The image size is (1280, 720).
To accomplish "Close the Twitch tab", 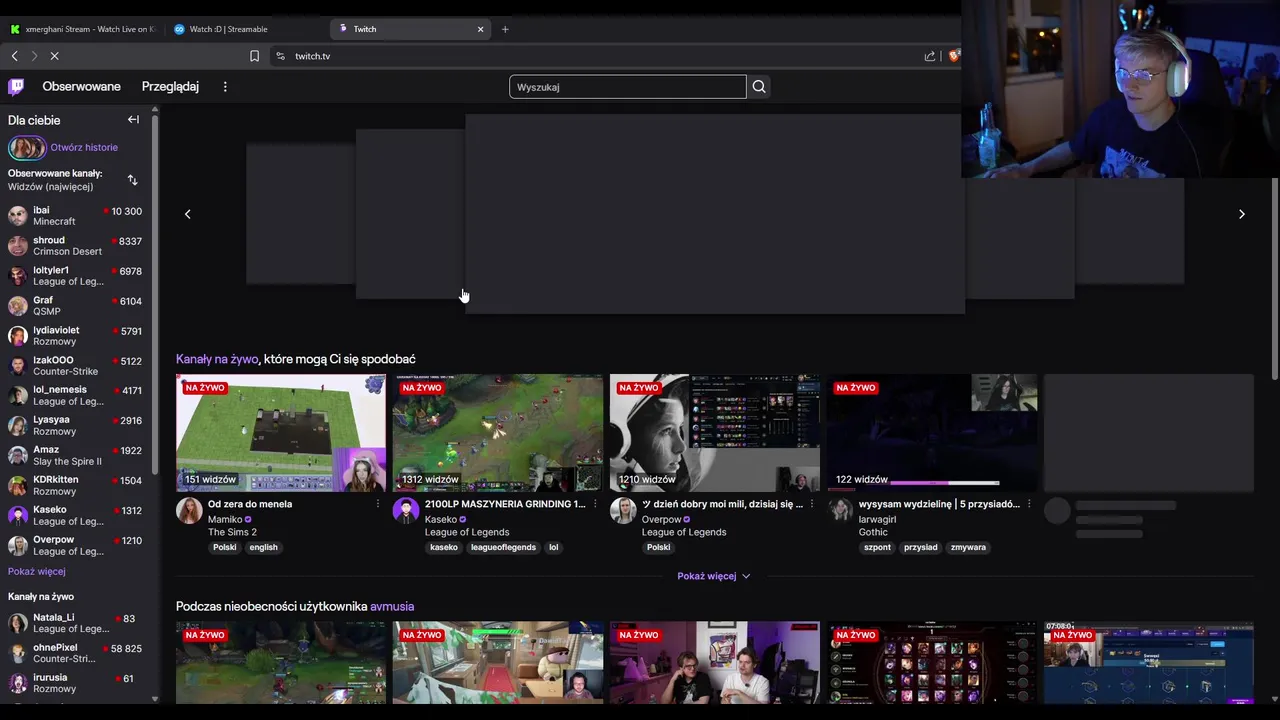I will click(480, 29).
